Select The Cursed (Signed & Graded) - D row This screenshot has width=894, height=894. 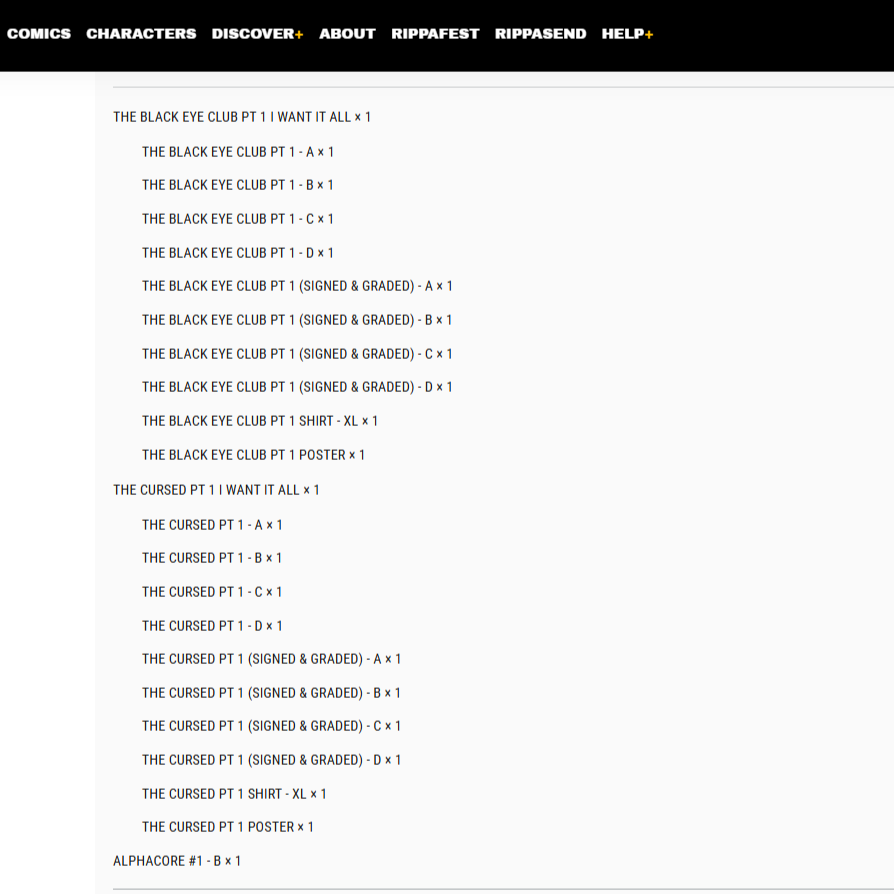tap(271, 760)
